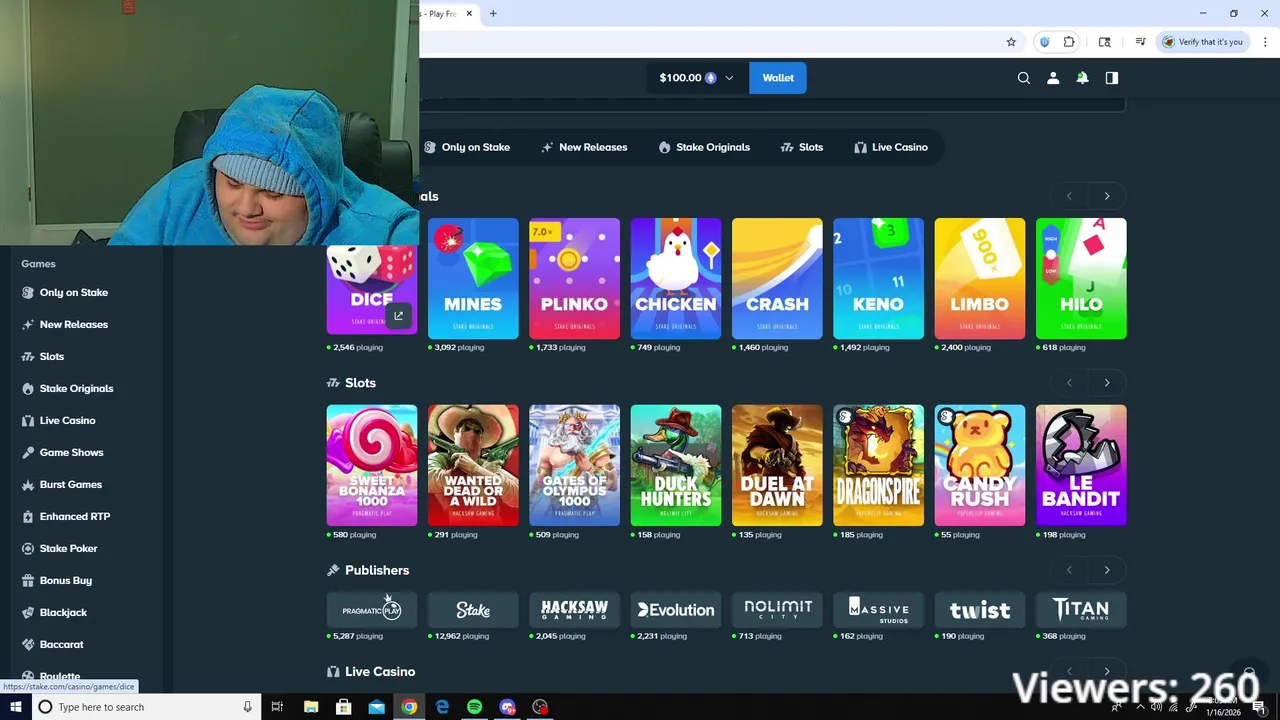1280x720 pixels.
Task: Open the Dice game tile
Action: tap(372, 290)
